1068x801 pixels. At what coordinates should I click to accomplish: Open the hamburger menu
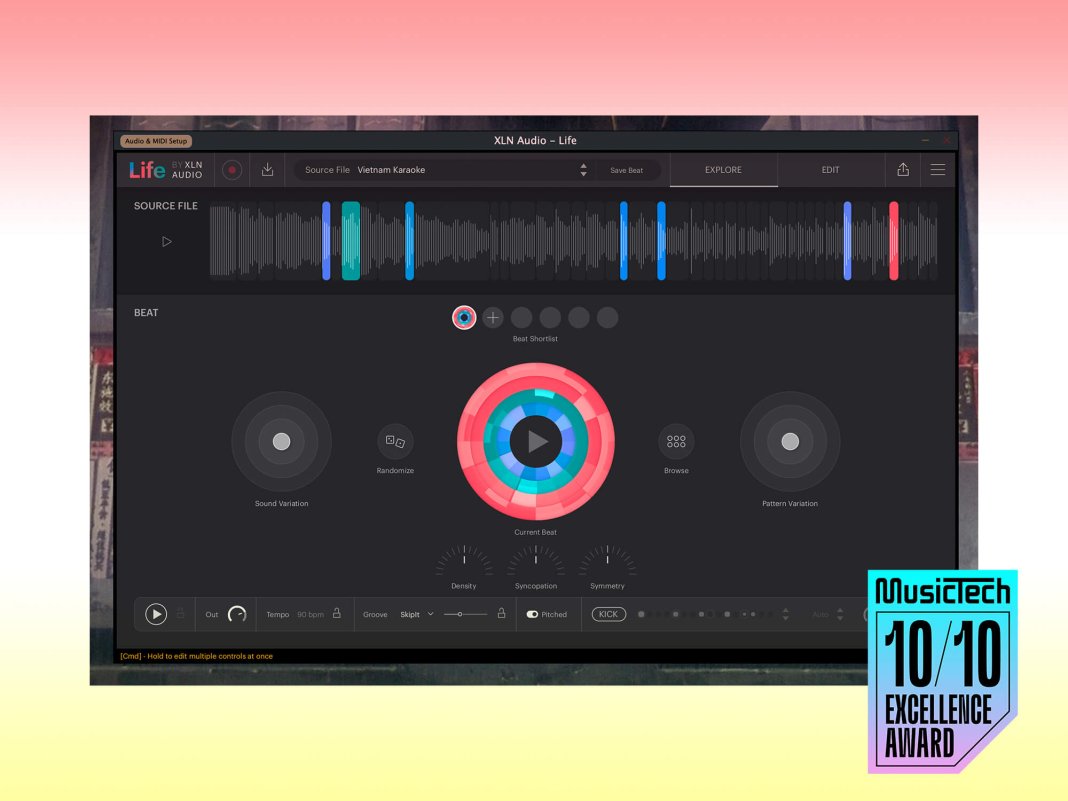pos(938,170)
